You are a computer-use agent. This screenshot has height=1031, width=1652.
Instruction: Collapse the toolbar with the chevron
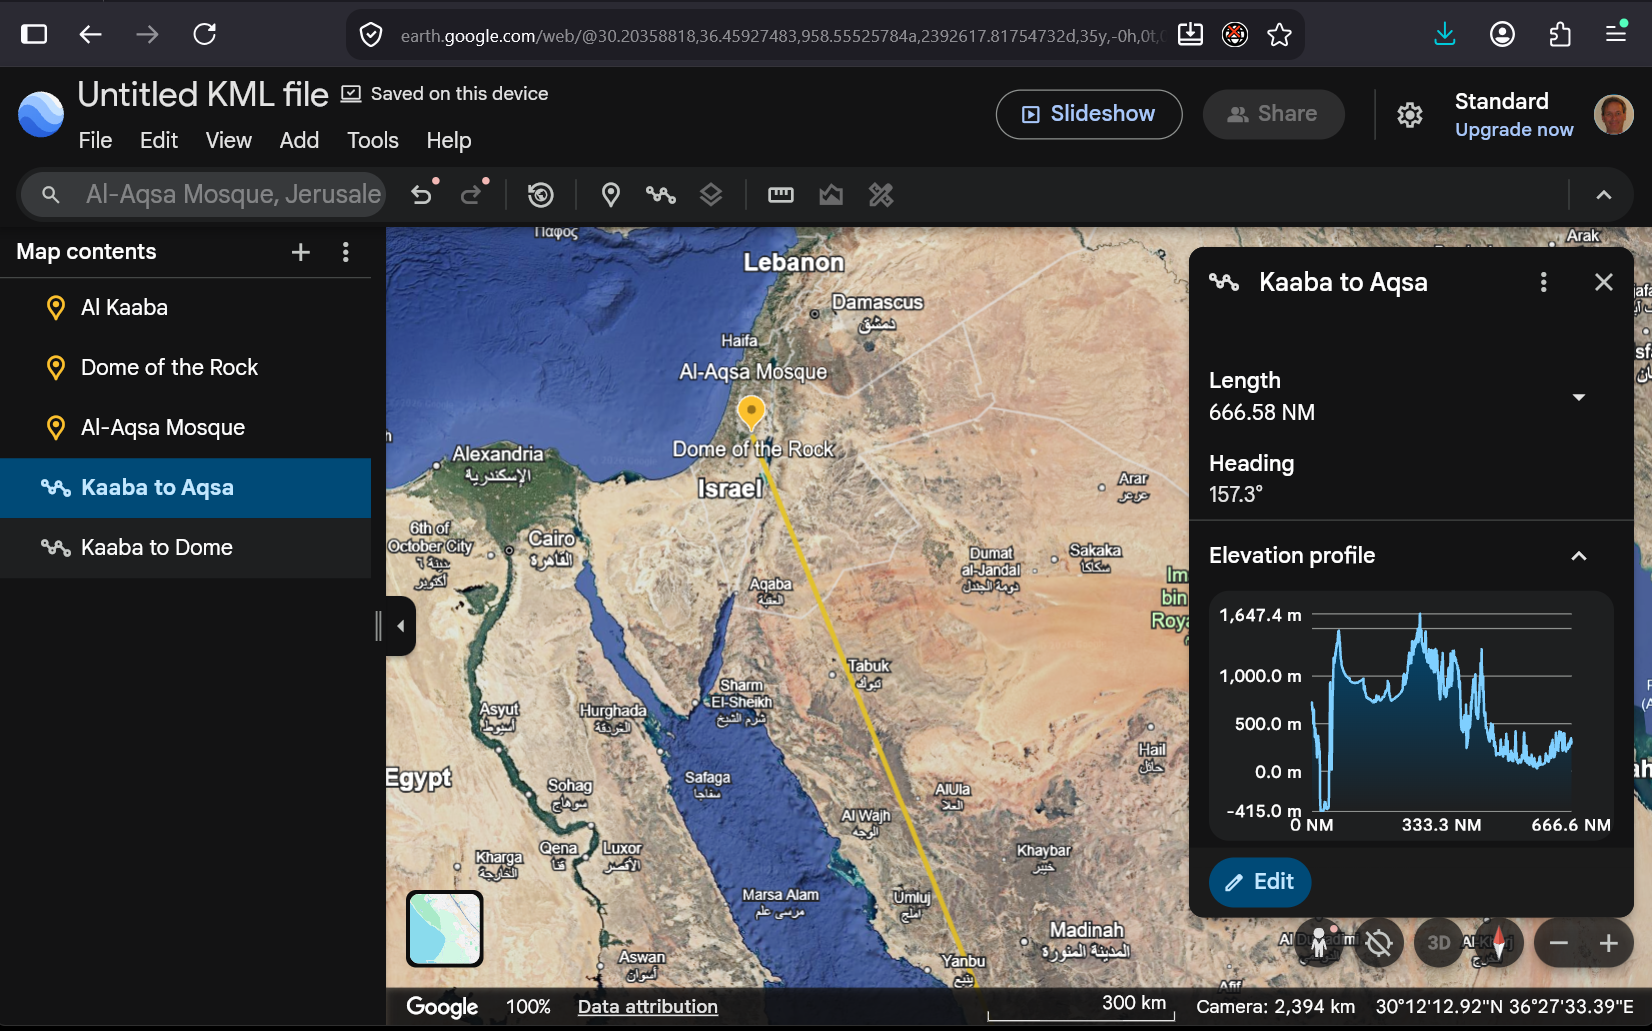coord(1604,195)
